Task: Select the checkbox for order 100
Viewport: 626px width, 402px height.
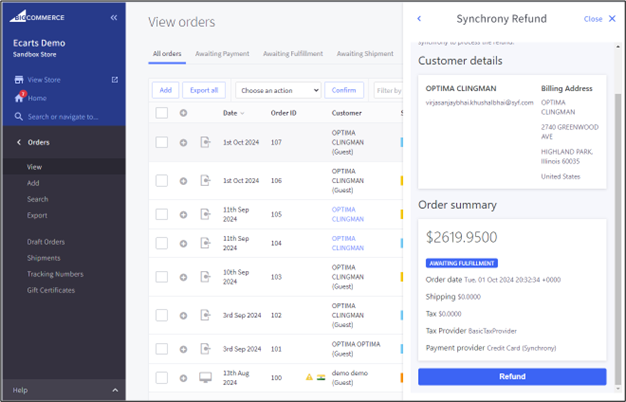Action: click(162, 378)
